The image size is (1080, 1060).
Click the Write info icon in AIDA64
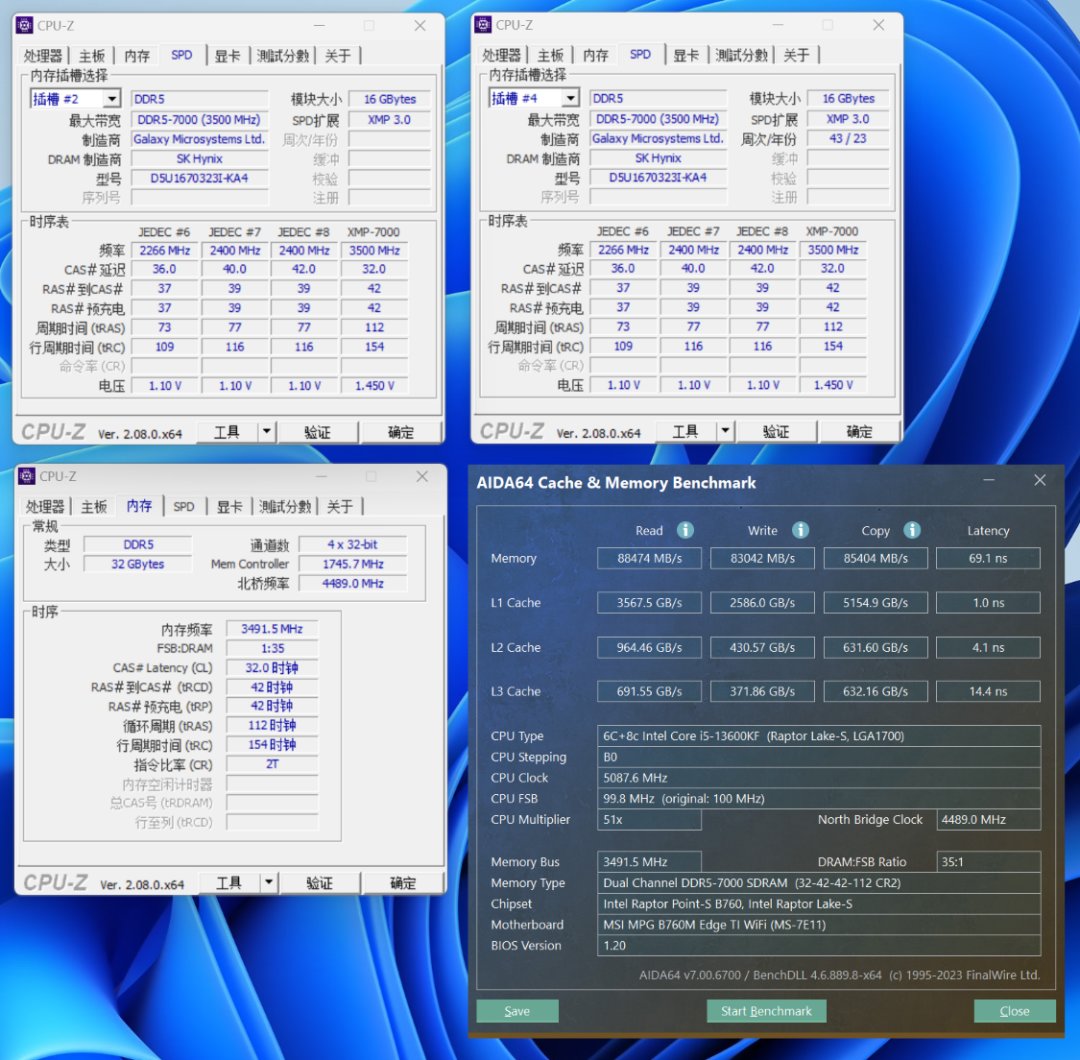click(800, 530)
